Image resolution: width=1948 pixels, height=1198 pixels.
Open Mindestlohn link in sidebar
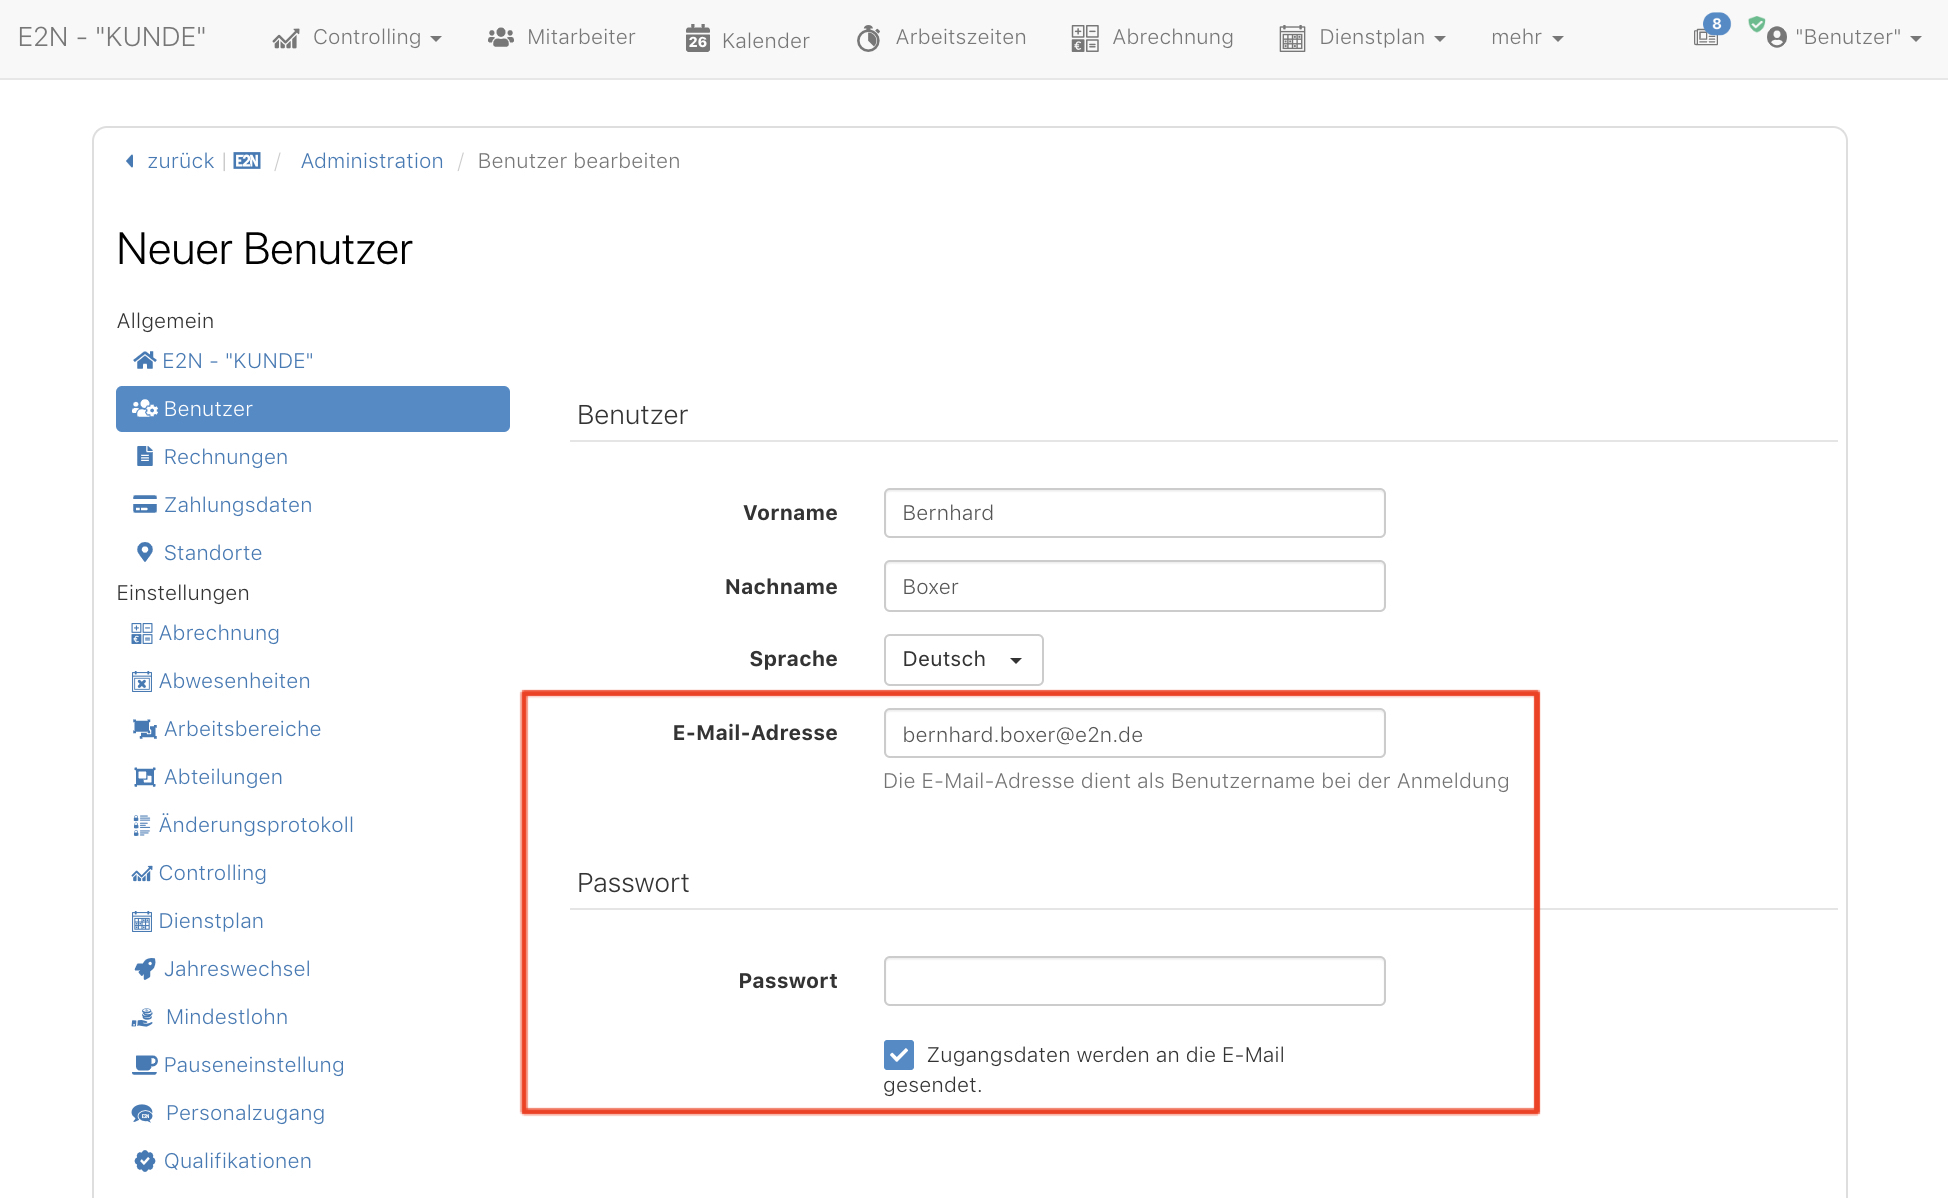pos(227,1017)
